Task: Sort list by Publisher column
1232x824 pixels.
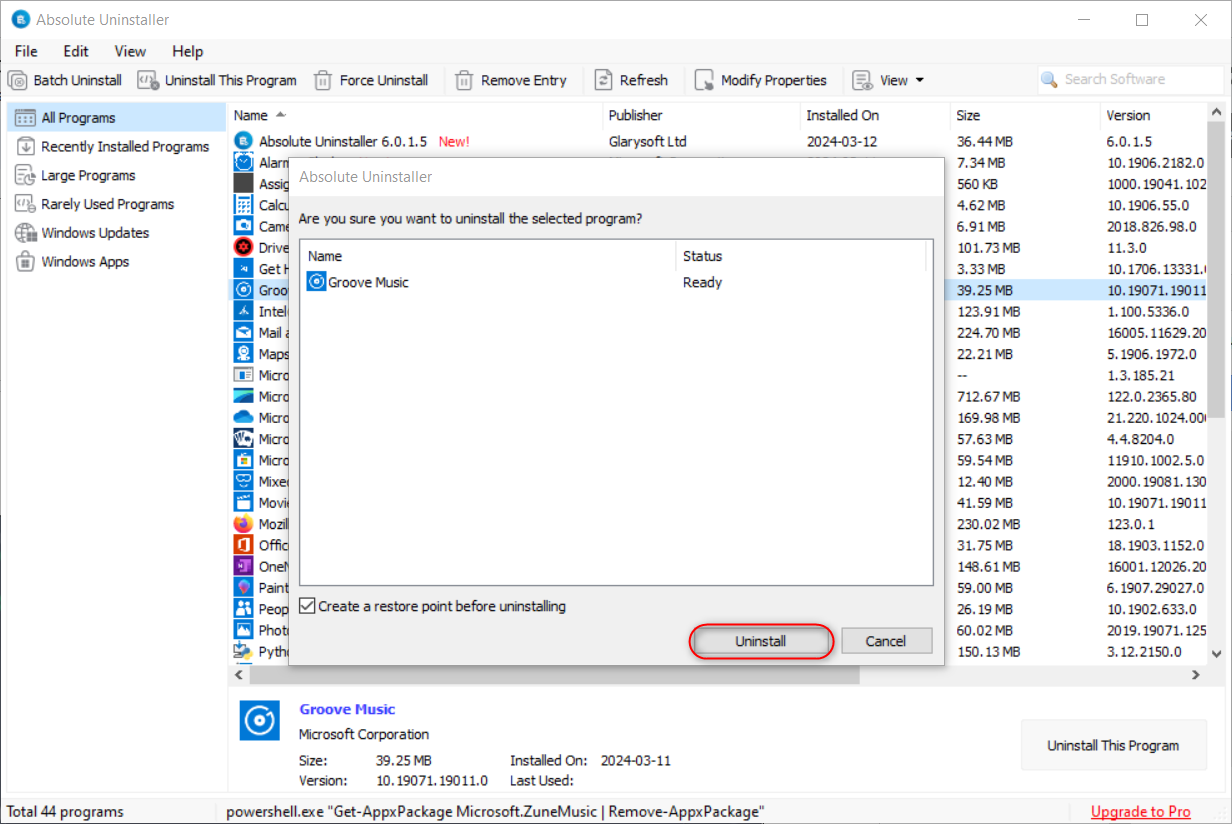Action: coord(701,115)
